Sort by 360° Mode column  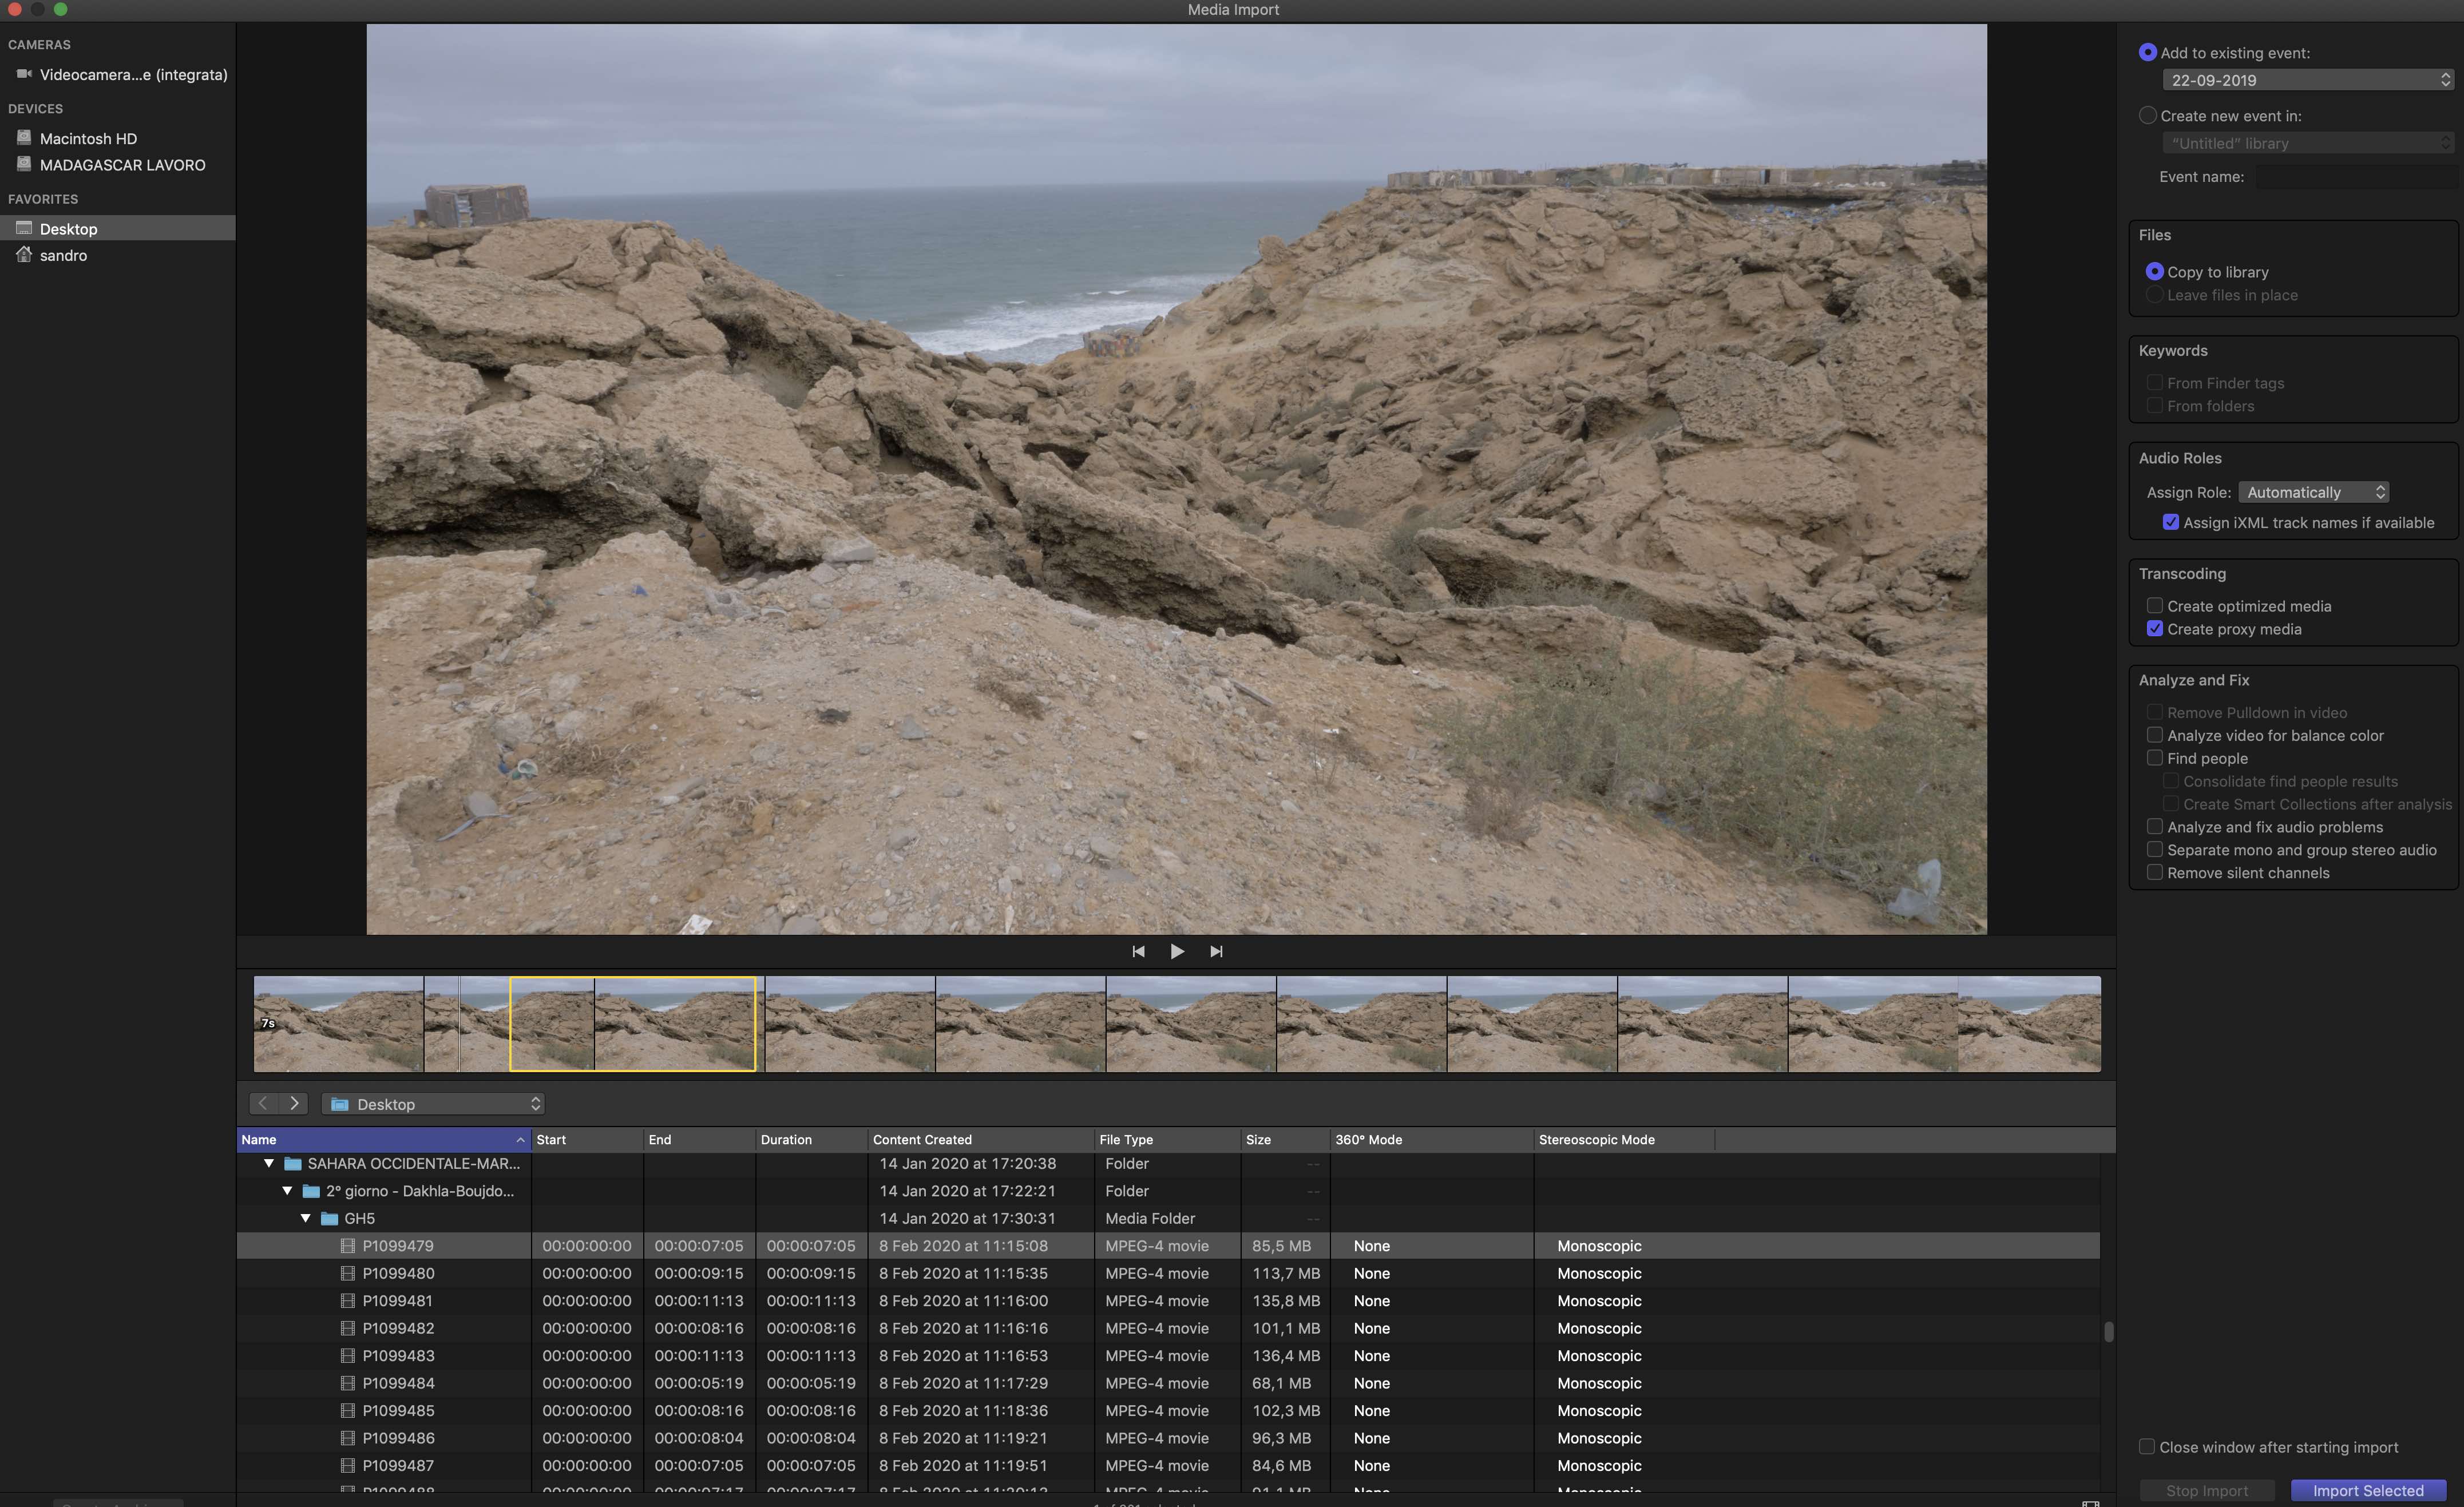pos(1432,1139)
